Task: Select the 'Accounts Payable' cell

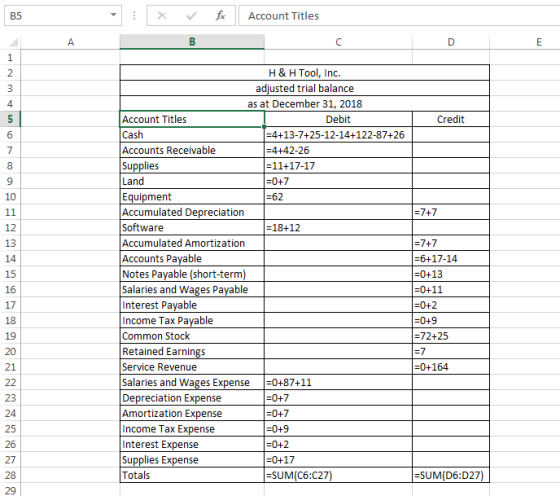Action: [192, 259]
